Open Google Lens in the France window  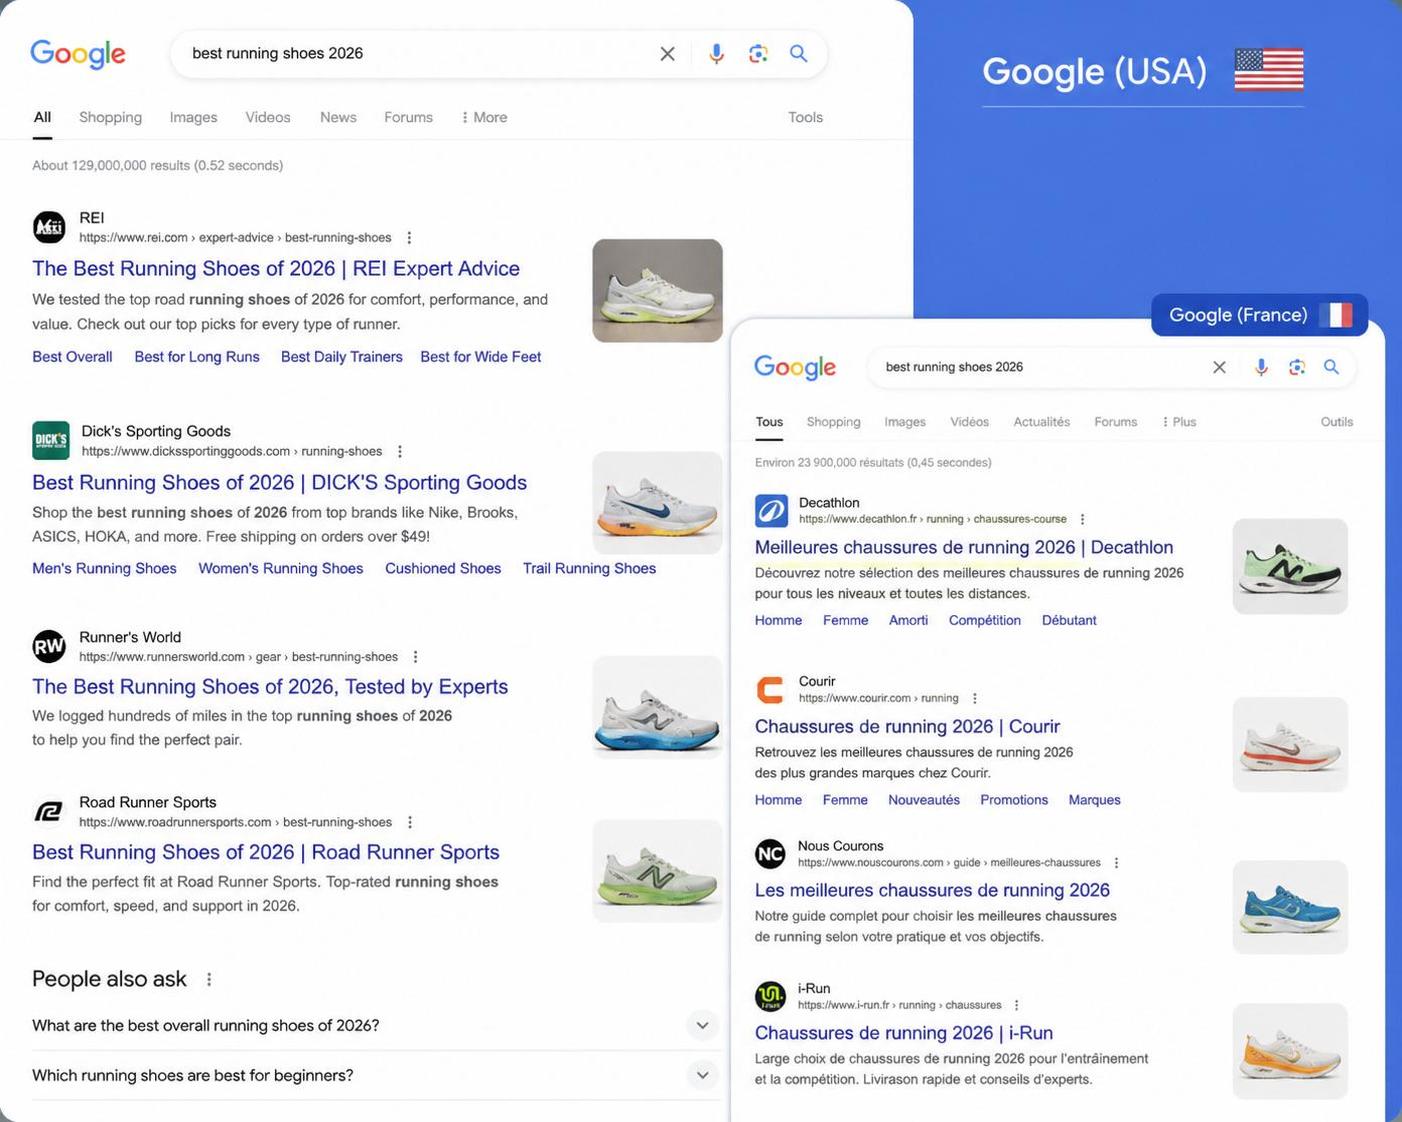(x=1297, y=367)
